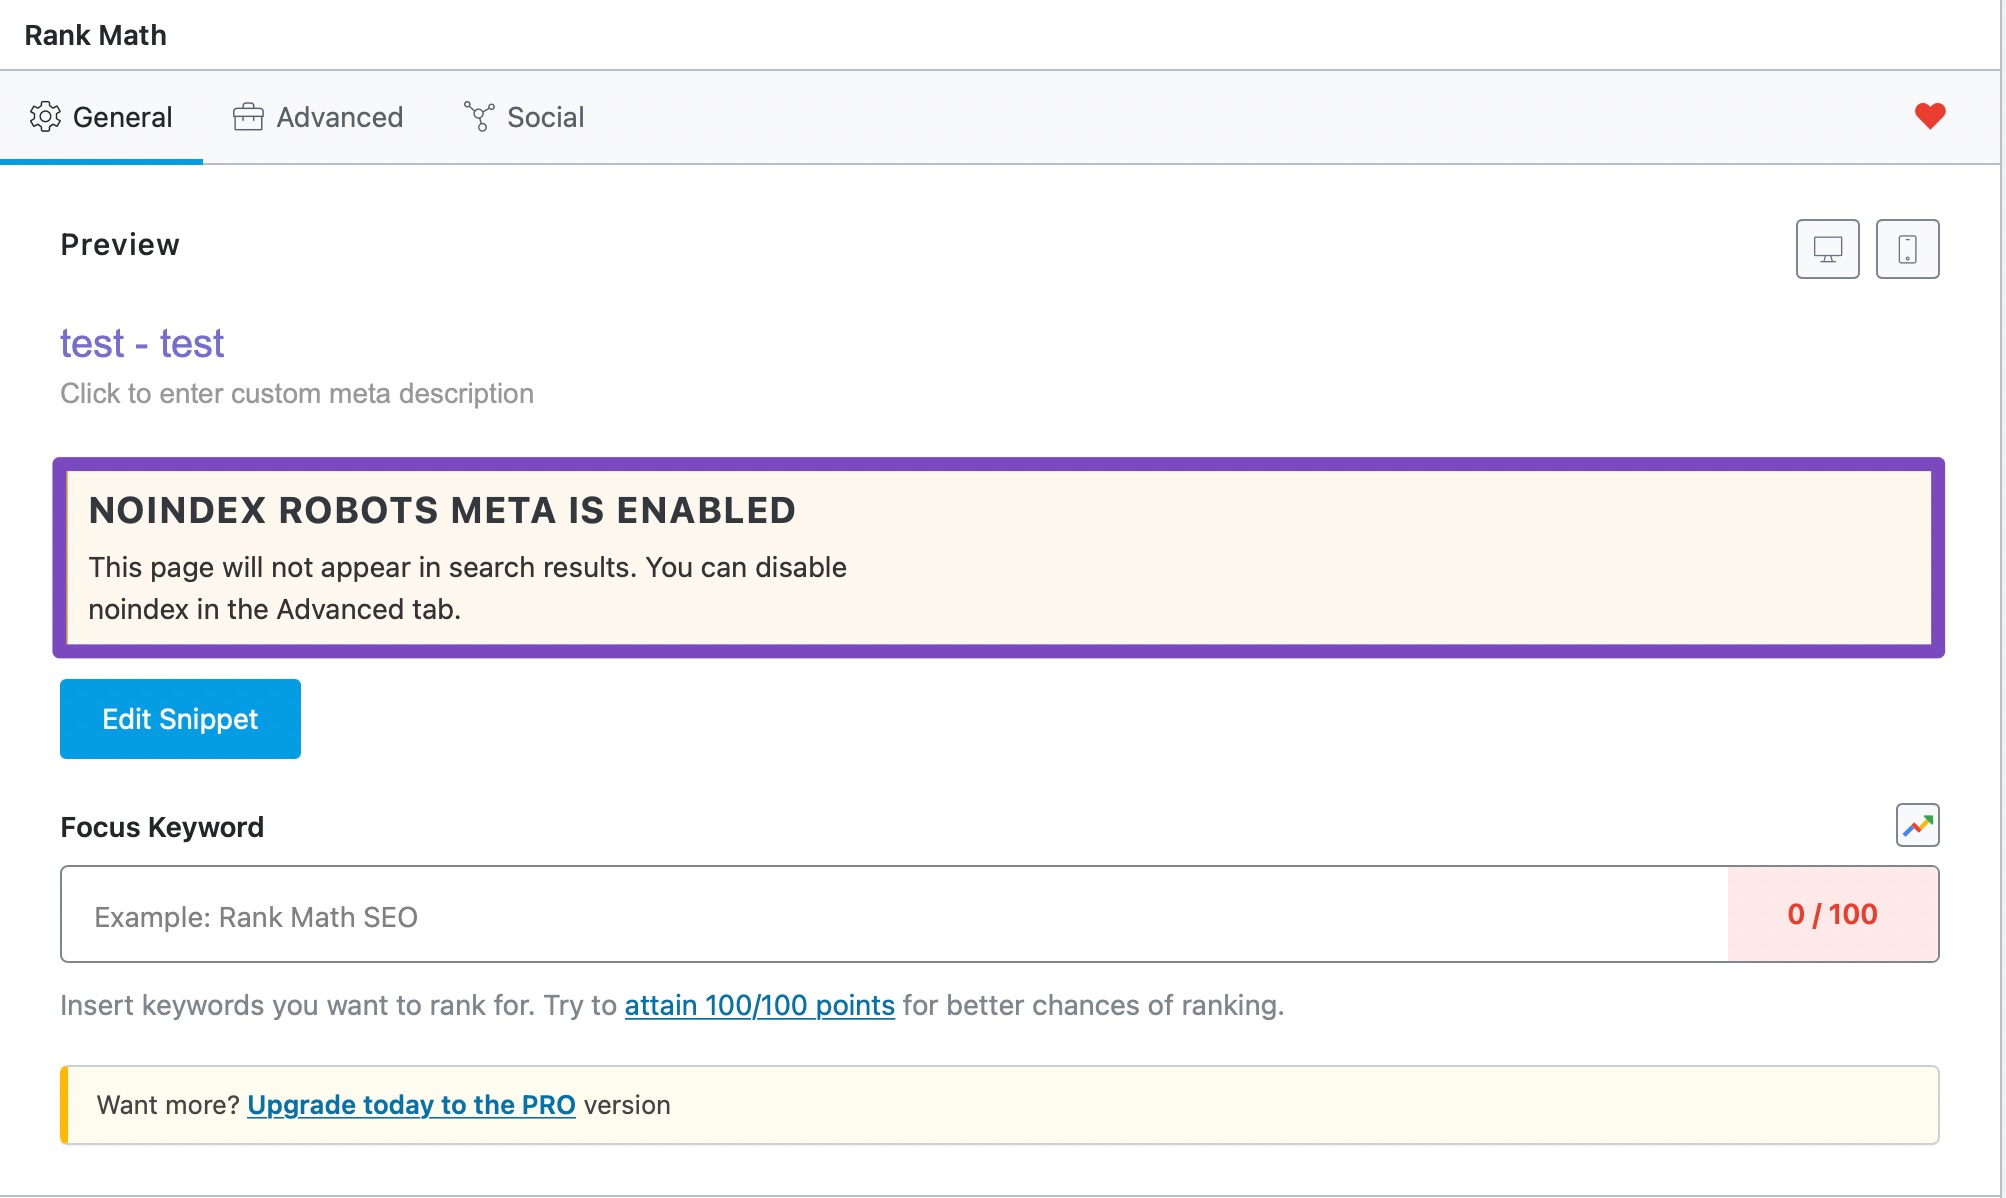Click the 'test - test' preview title
The image size is (2006, 1198).
coord(142,343)
